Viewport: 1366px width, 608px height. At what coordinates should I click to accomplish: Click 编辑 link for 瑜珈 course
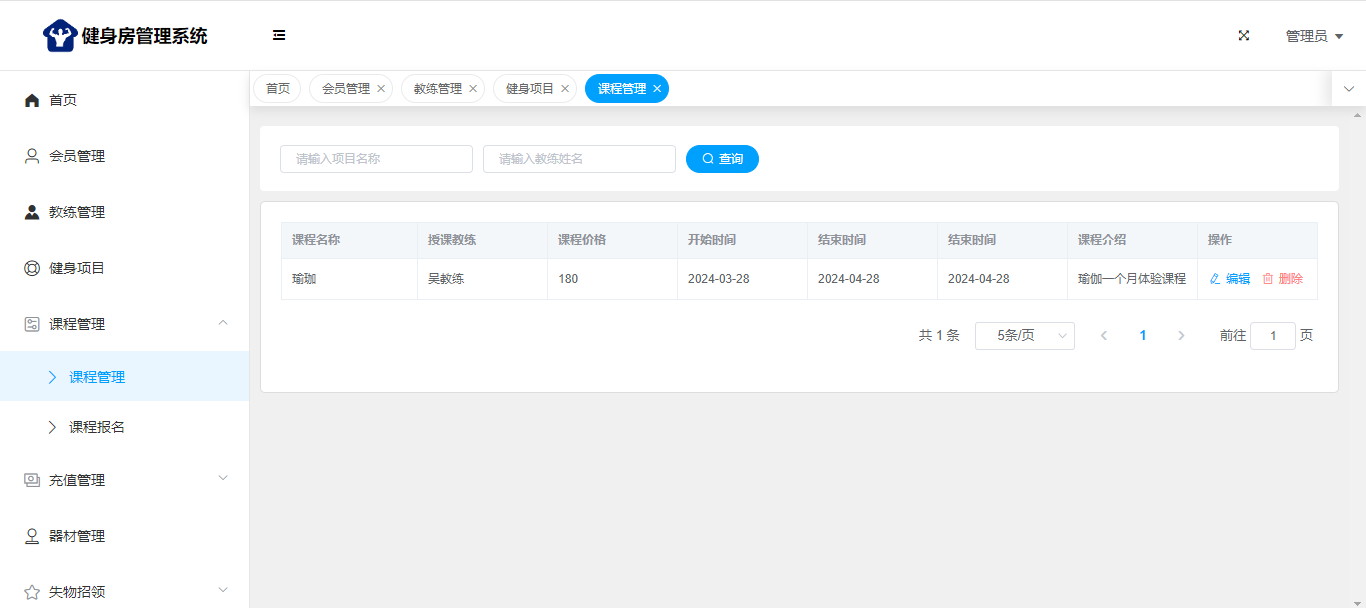pos(1230,279)
